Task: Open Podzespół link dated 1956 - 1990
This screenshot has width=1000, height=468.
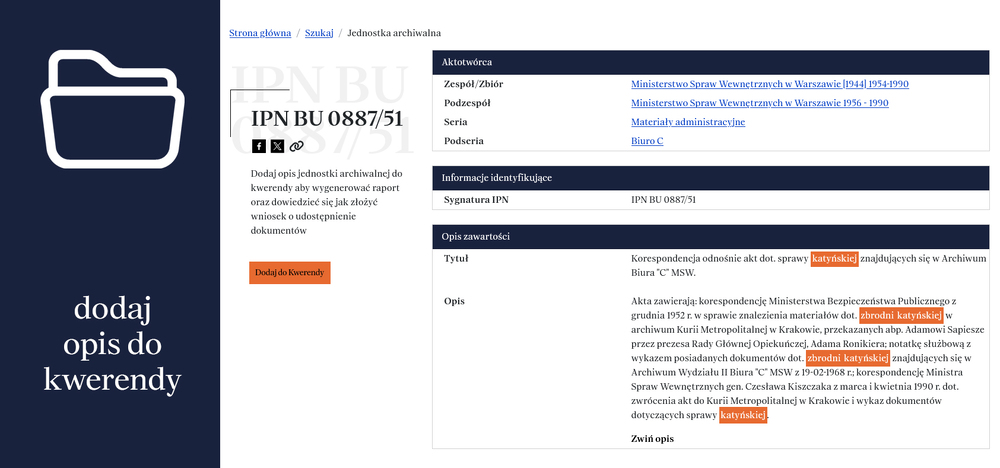Action: (759, 103)
